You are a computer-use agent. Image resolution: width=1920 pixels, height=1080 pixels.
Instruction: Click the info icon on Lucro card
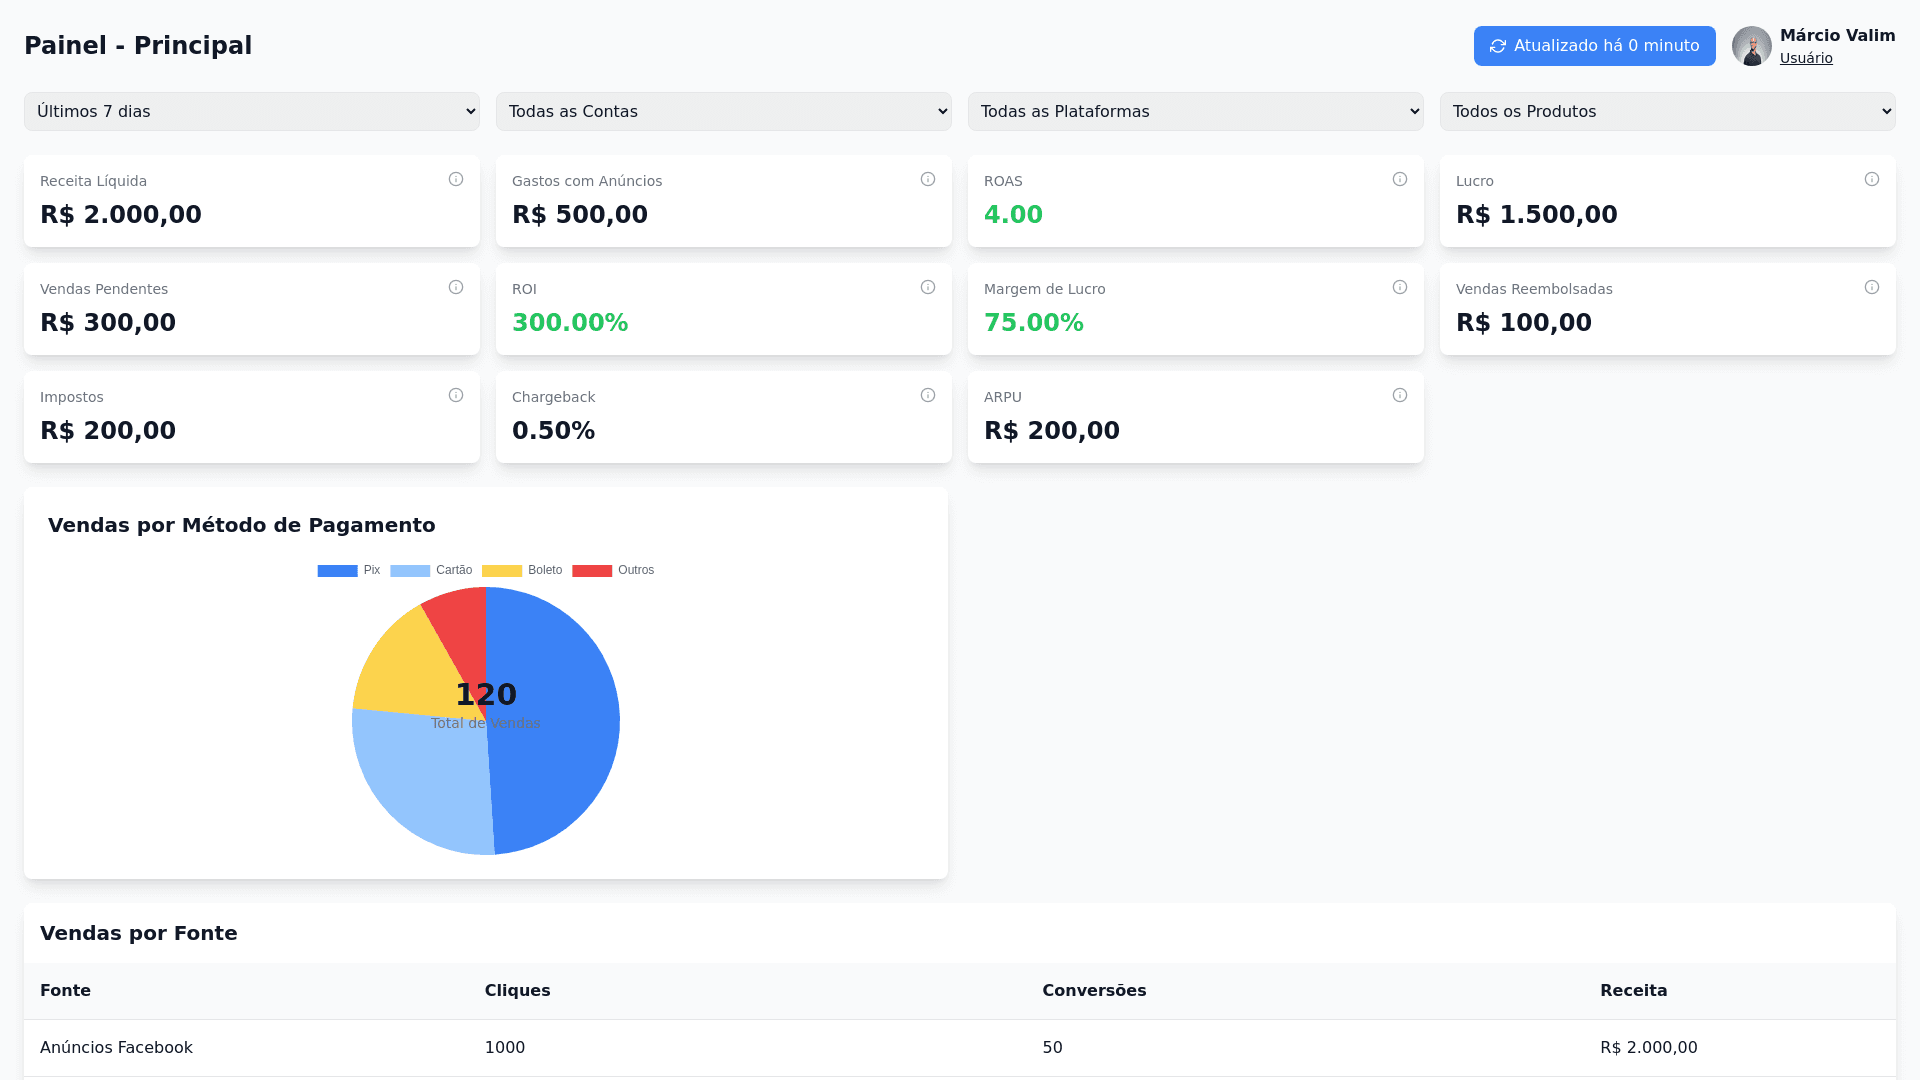1872,179
